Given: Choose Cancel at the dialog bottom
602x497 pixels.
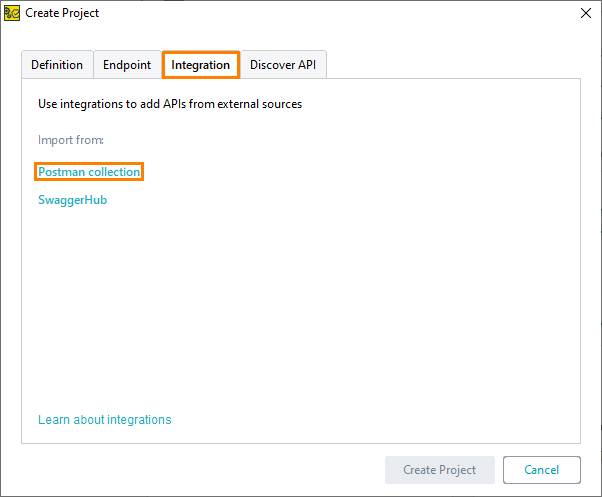Looking at the screenshot, I should [542, 470].
